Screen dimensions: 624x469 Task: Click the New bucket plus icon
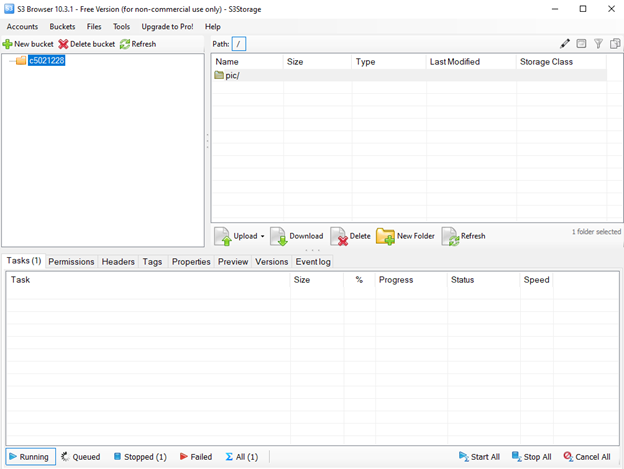(x=7, y=44)
